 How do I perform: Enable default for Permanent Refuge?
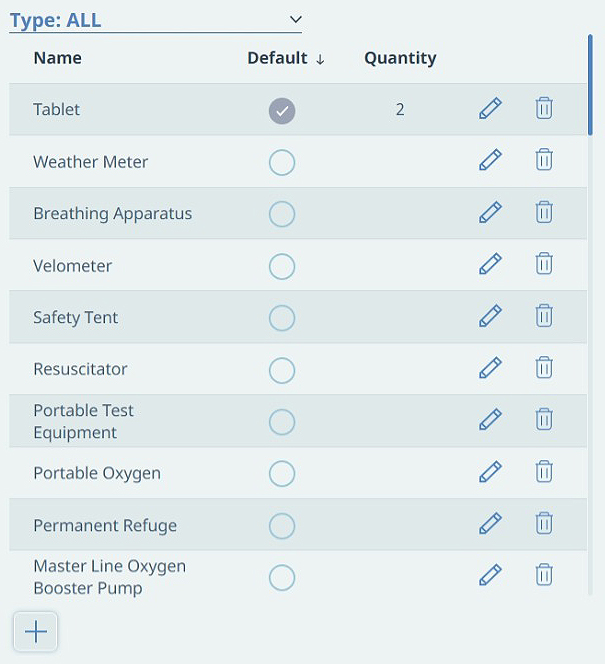[x=282, y=526]
